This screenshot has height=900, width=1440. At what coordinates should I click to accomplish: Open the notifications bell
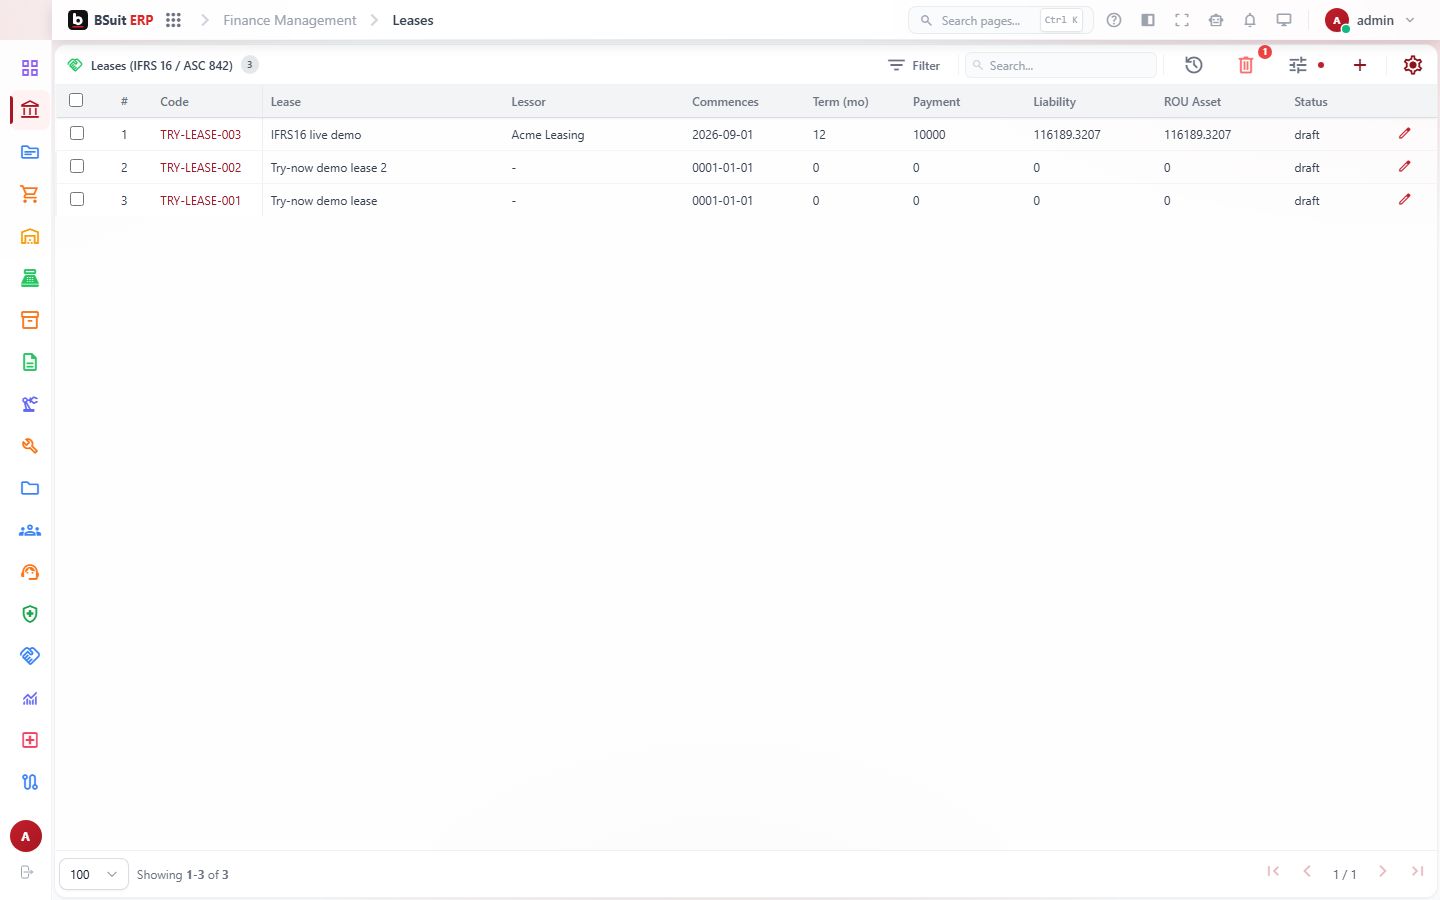[x=1250, y=20]
